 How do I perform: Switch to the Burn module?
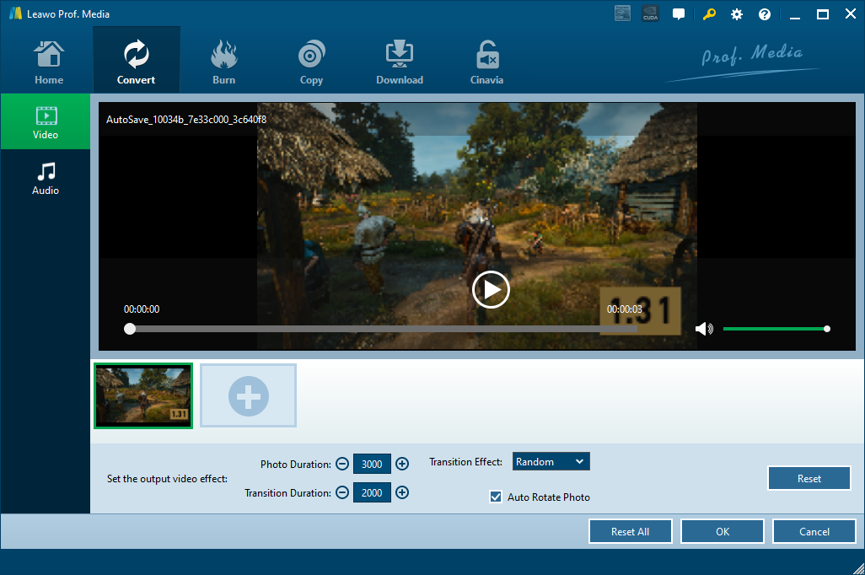point(223,61)
